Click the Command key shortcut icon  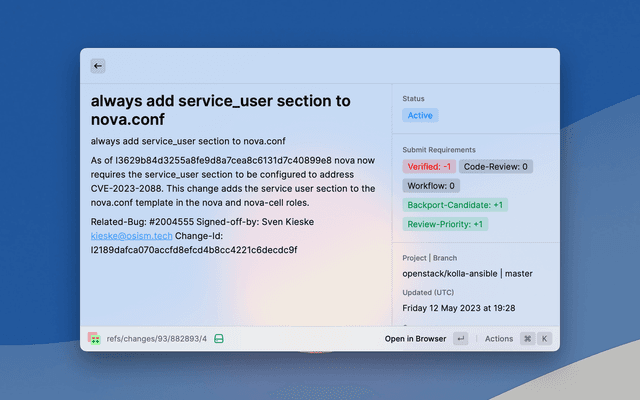click(527, 339)
